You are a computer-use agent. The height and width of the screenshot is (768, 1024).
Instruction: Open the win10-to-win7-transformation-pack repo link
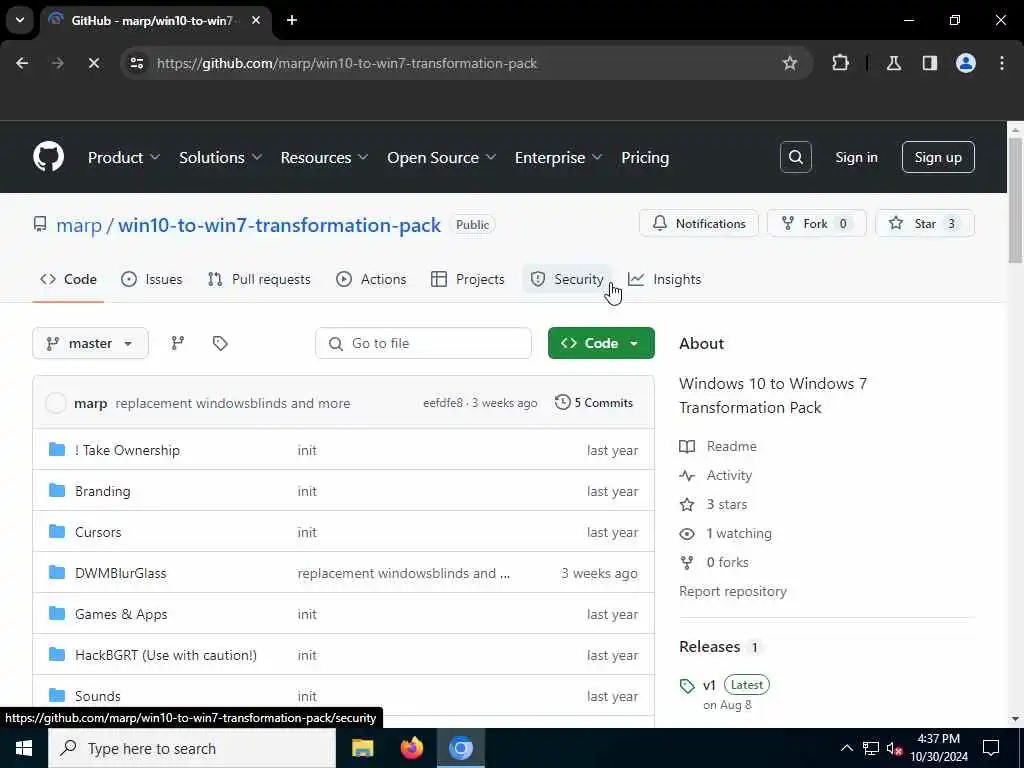tap(280, 225)
